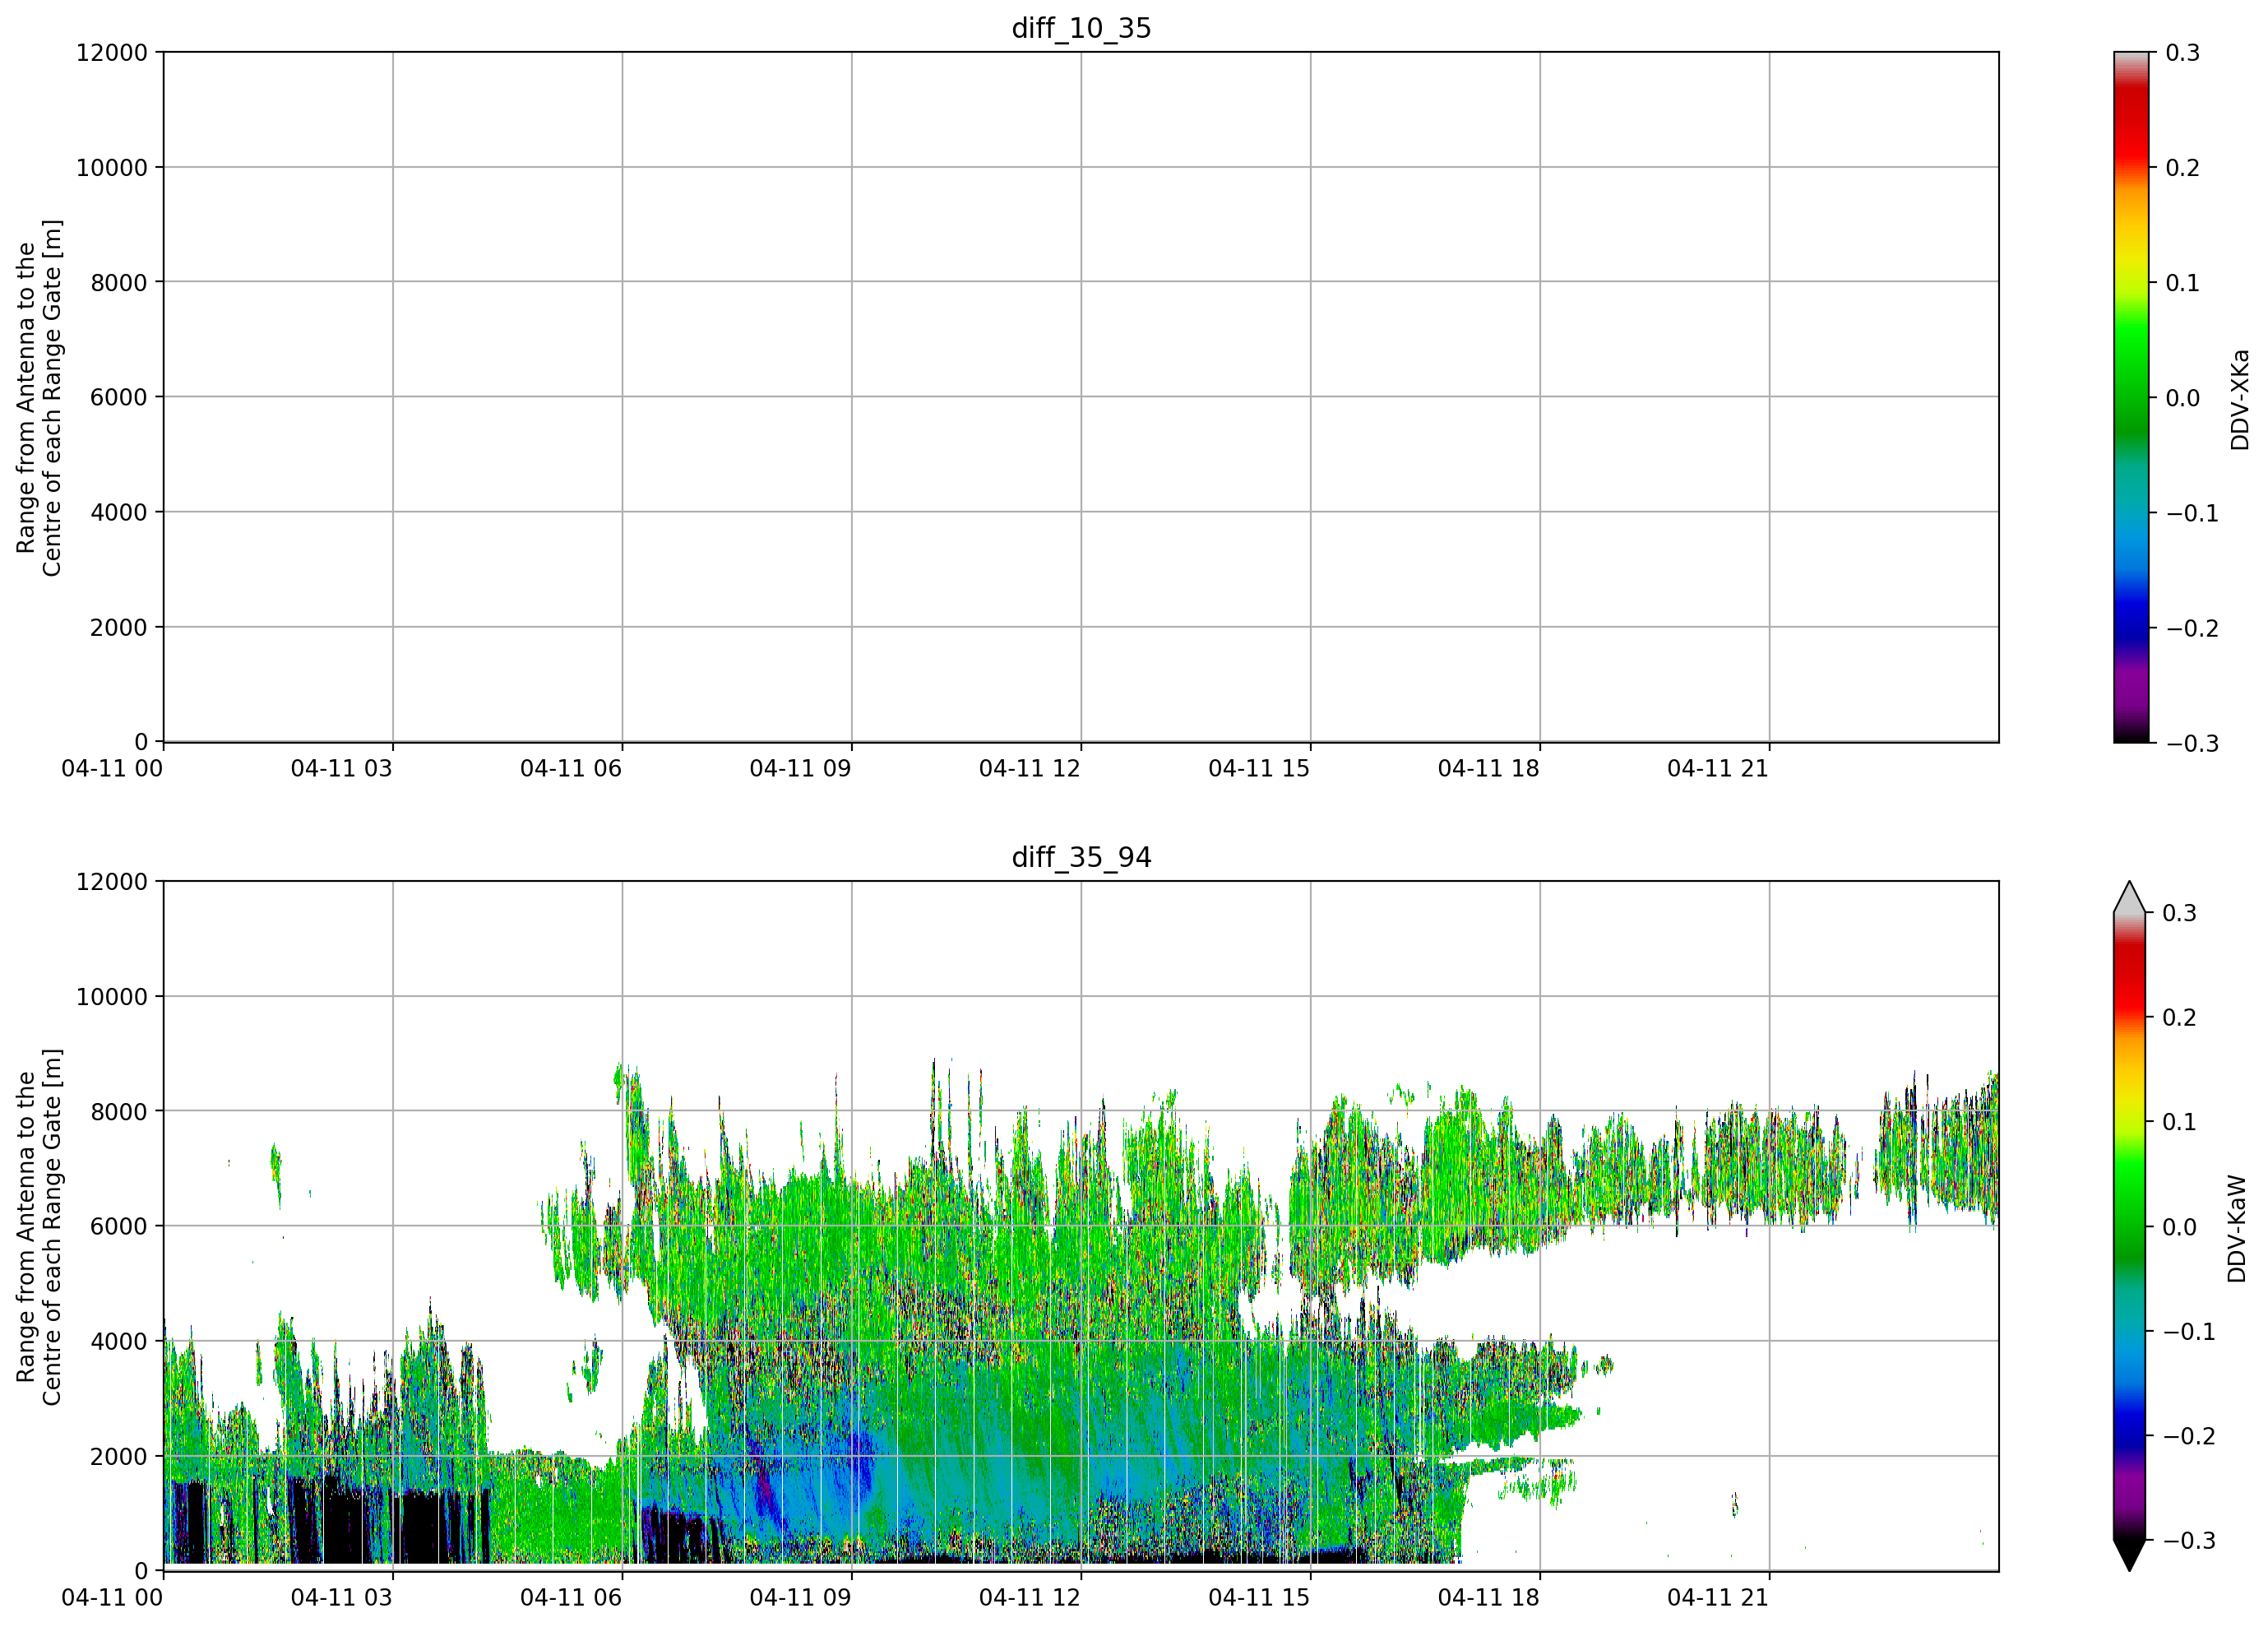This screenshot has height=1627, width=2268.
Task: Click the diff_10_35 plot title
Action: [1081, 28]
